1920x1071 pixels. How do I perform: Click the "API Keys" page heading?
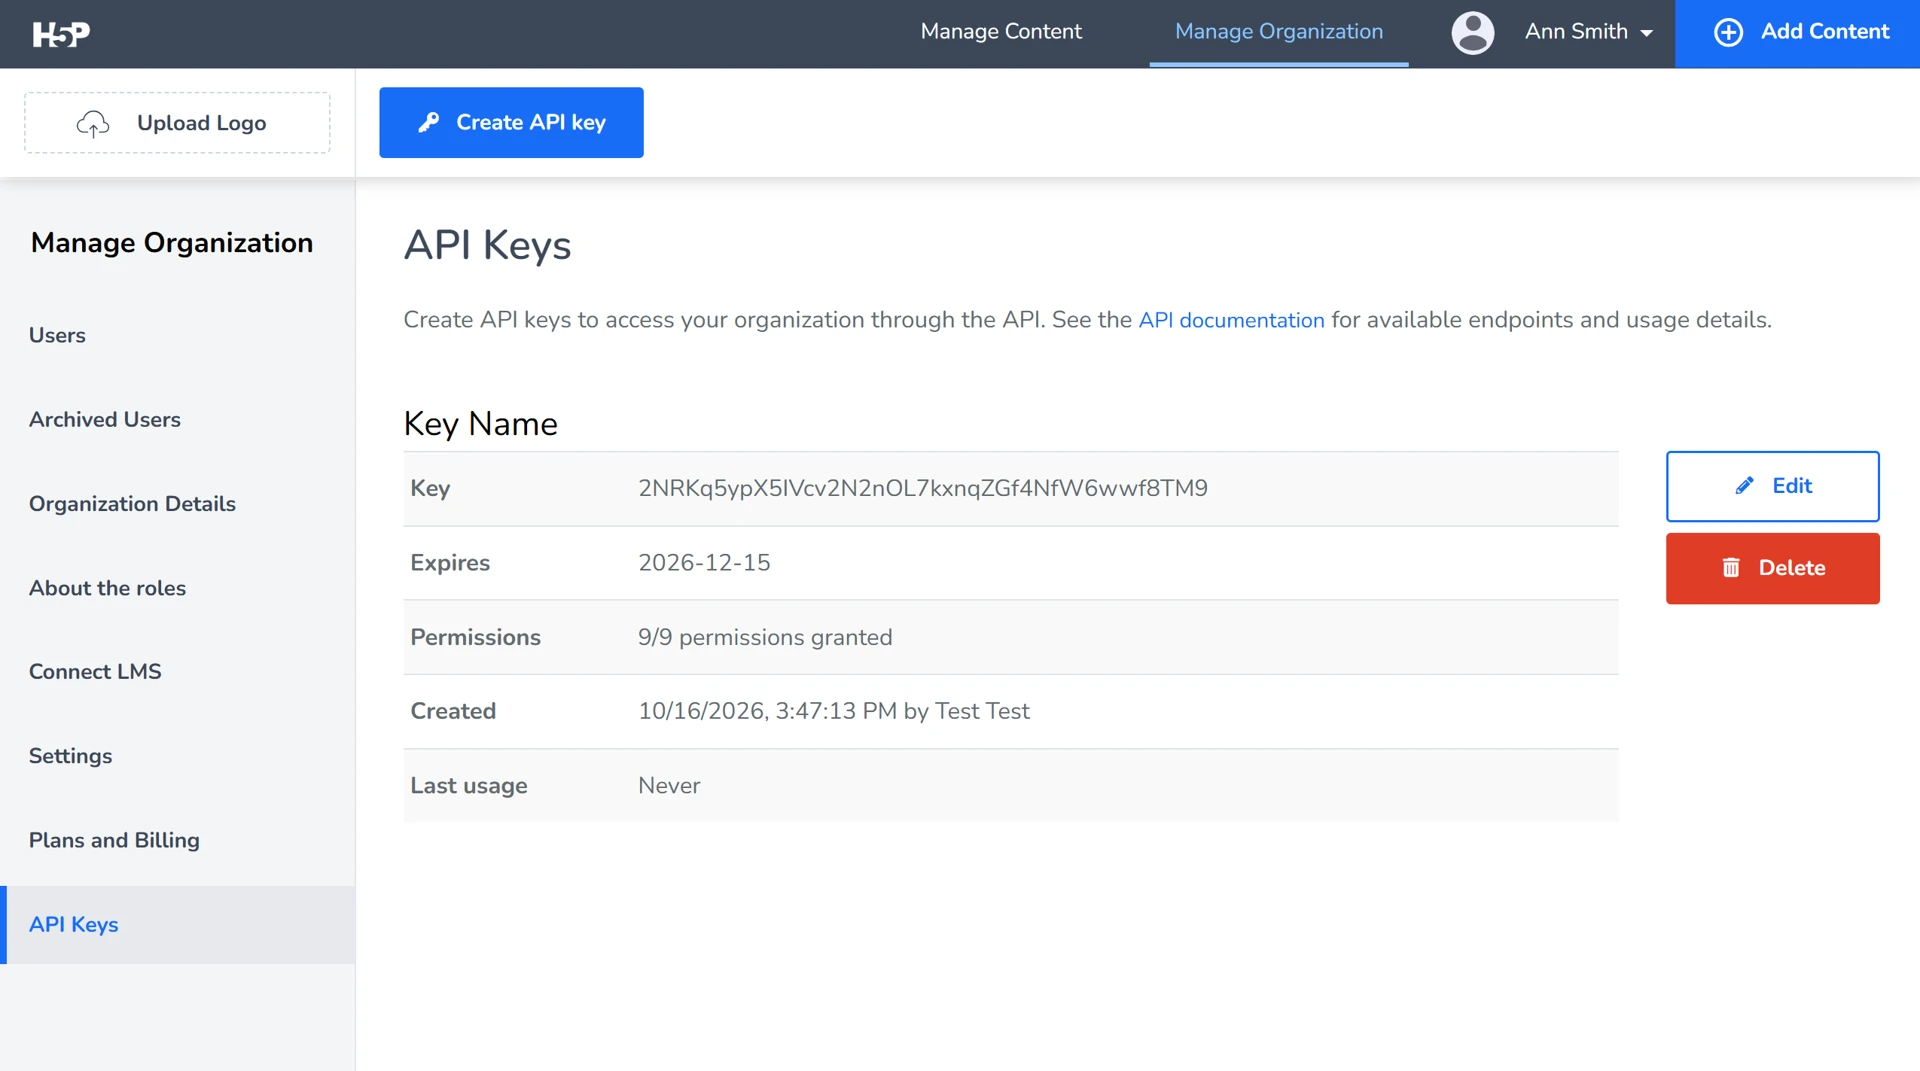487,246
